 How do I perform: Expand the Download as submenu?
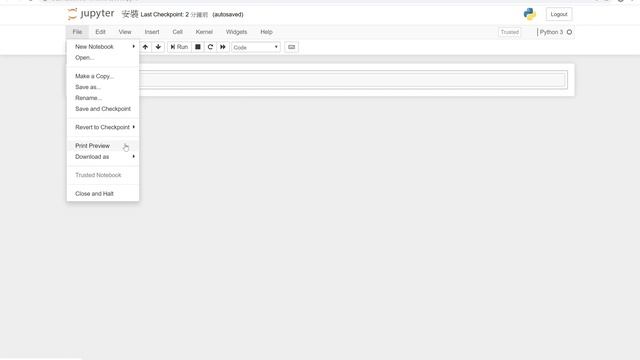pyautogui.click(x=103, y=157)
